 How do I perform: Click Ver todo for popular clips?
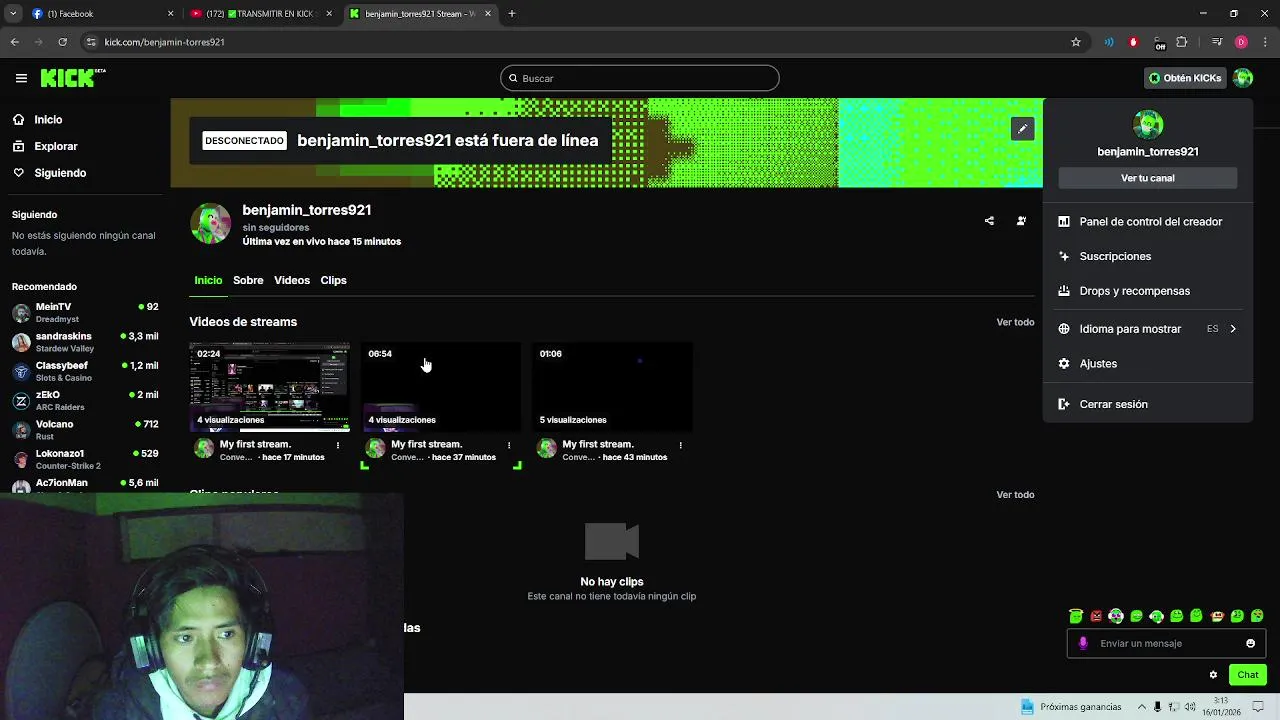[x=1015, y=494]
